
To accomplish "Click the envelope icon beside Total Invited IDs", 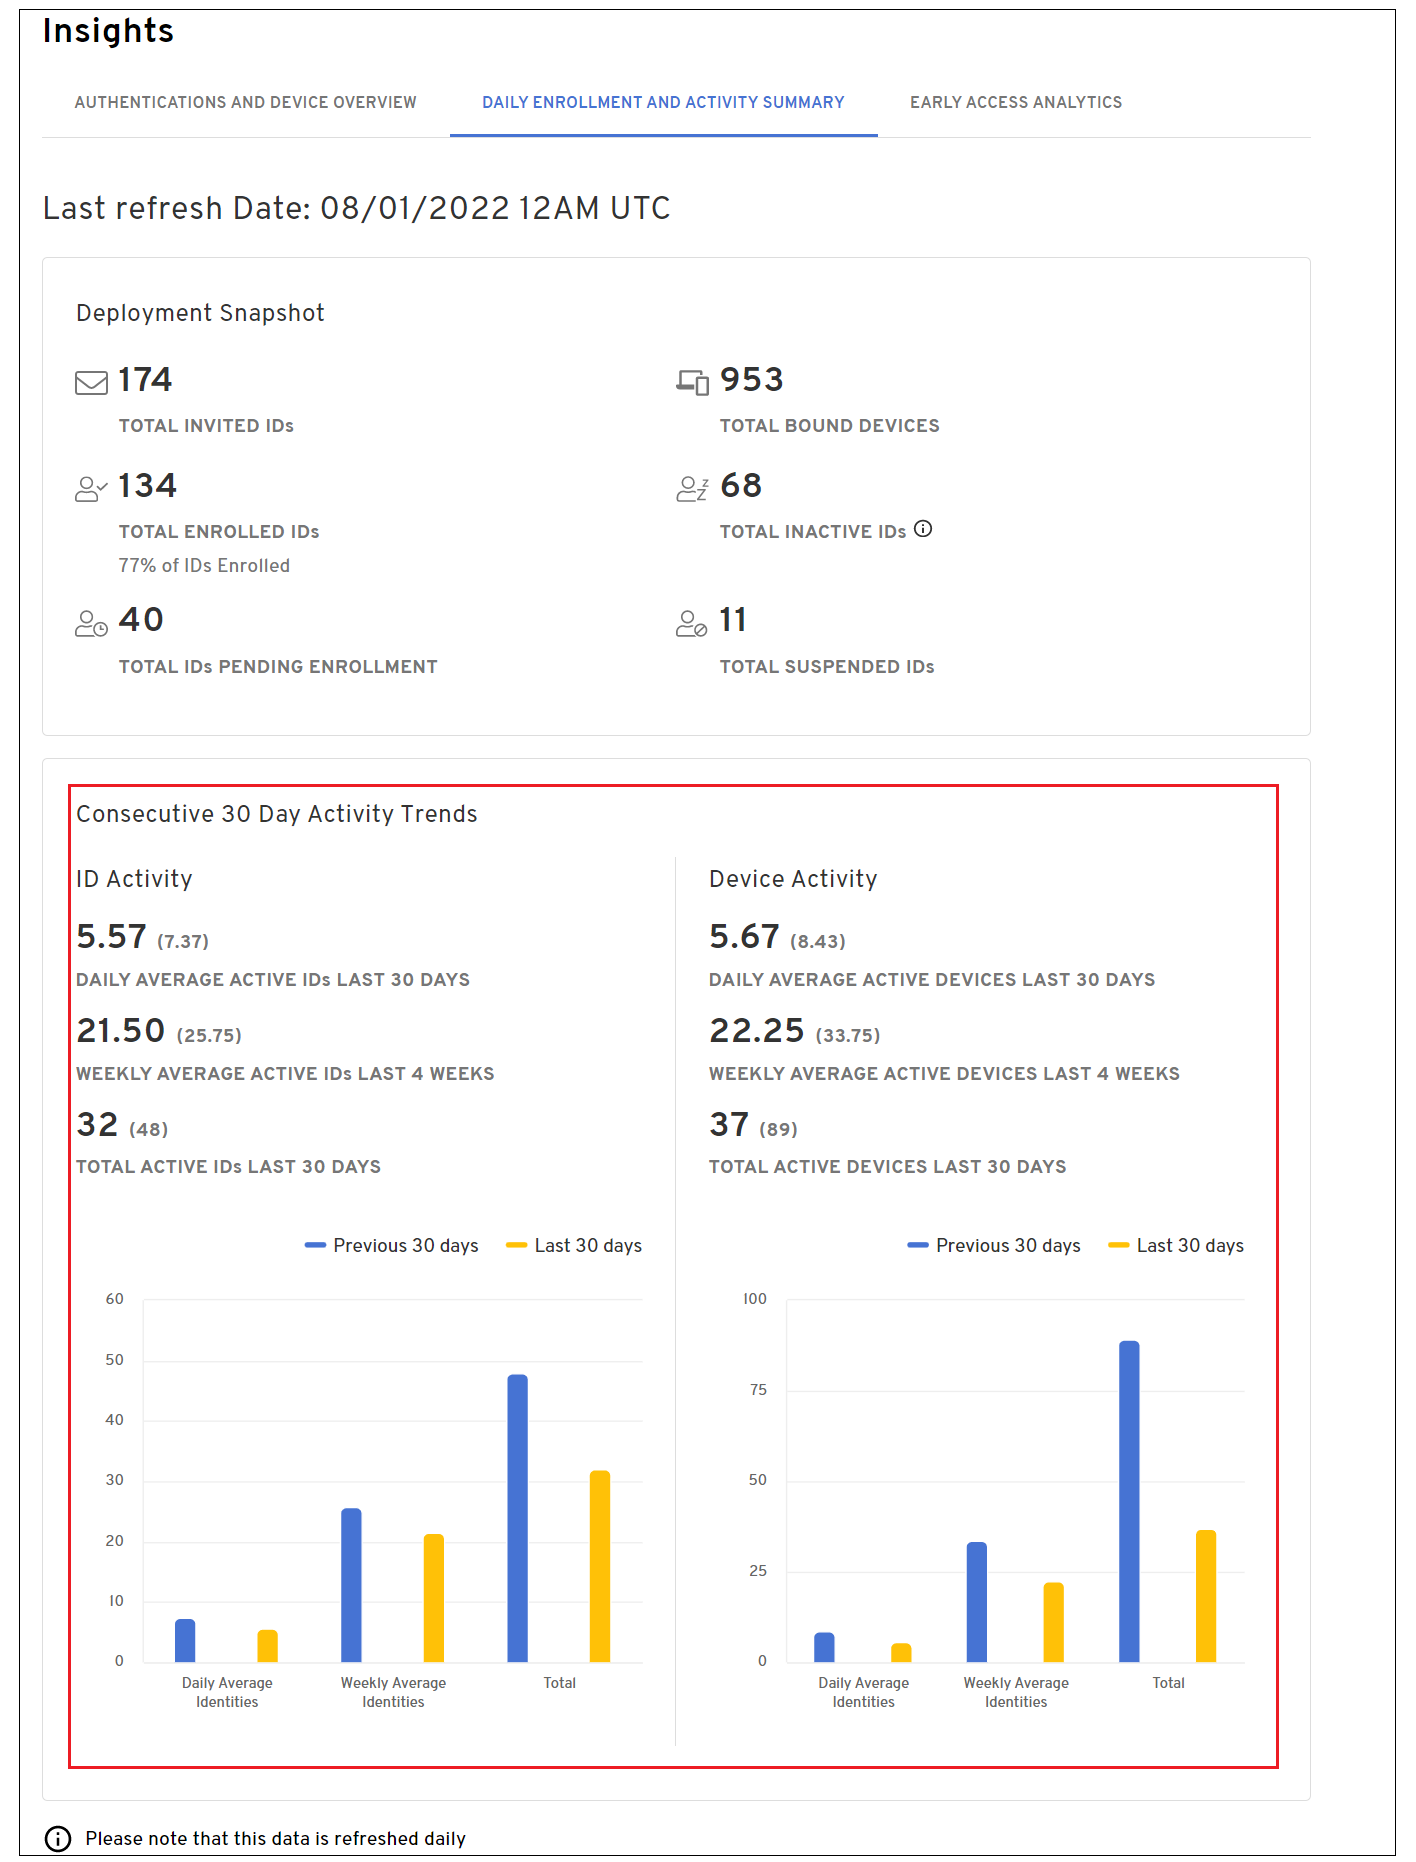I will point(91,383).
